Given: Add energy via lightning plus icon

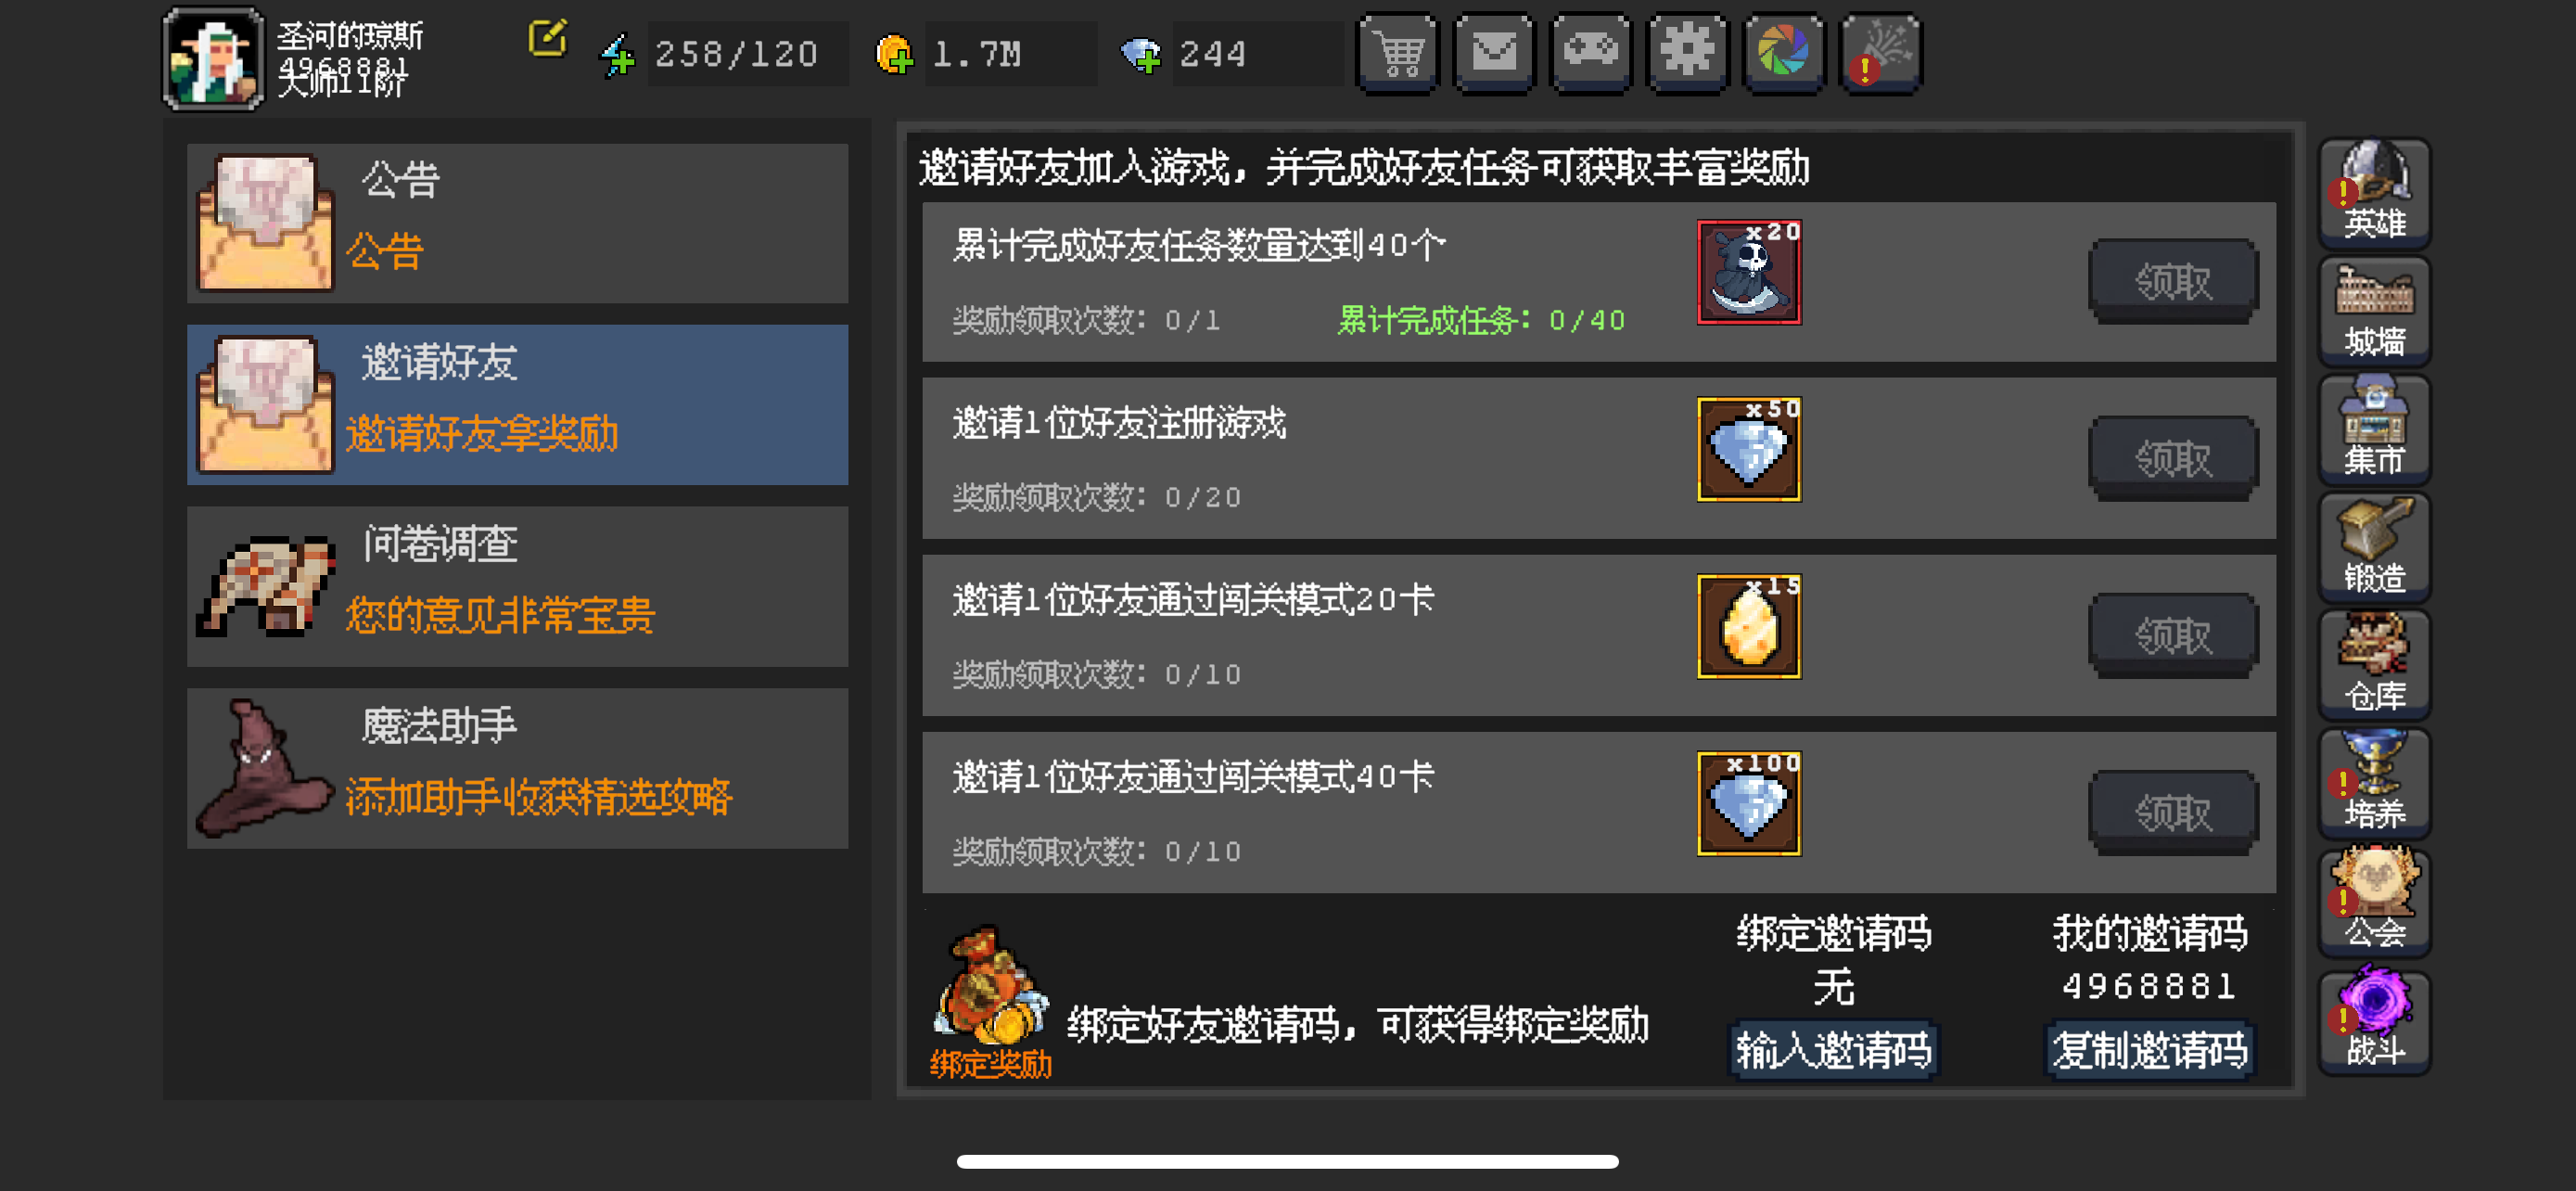Looking at the screenshot, I should [x=617, y=55].
